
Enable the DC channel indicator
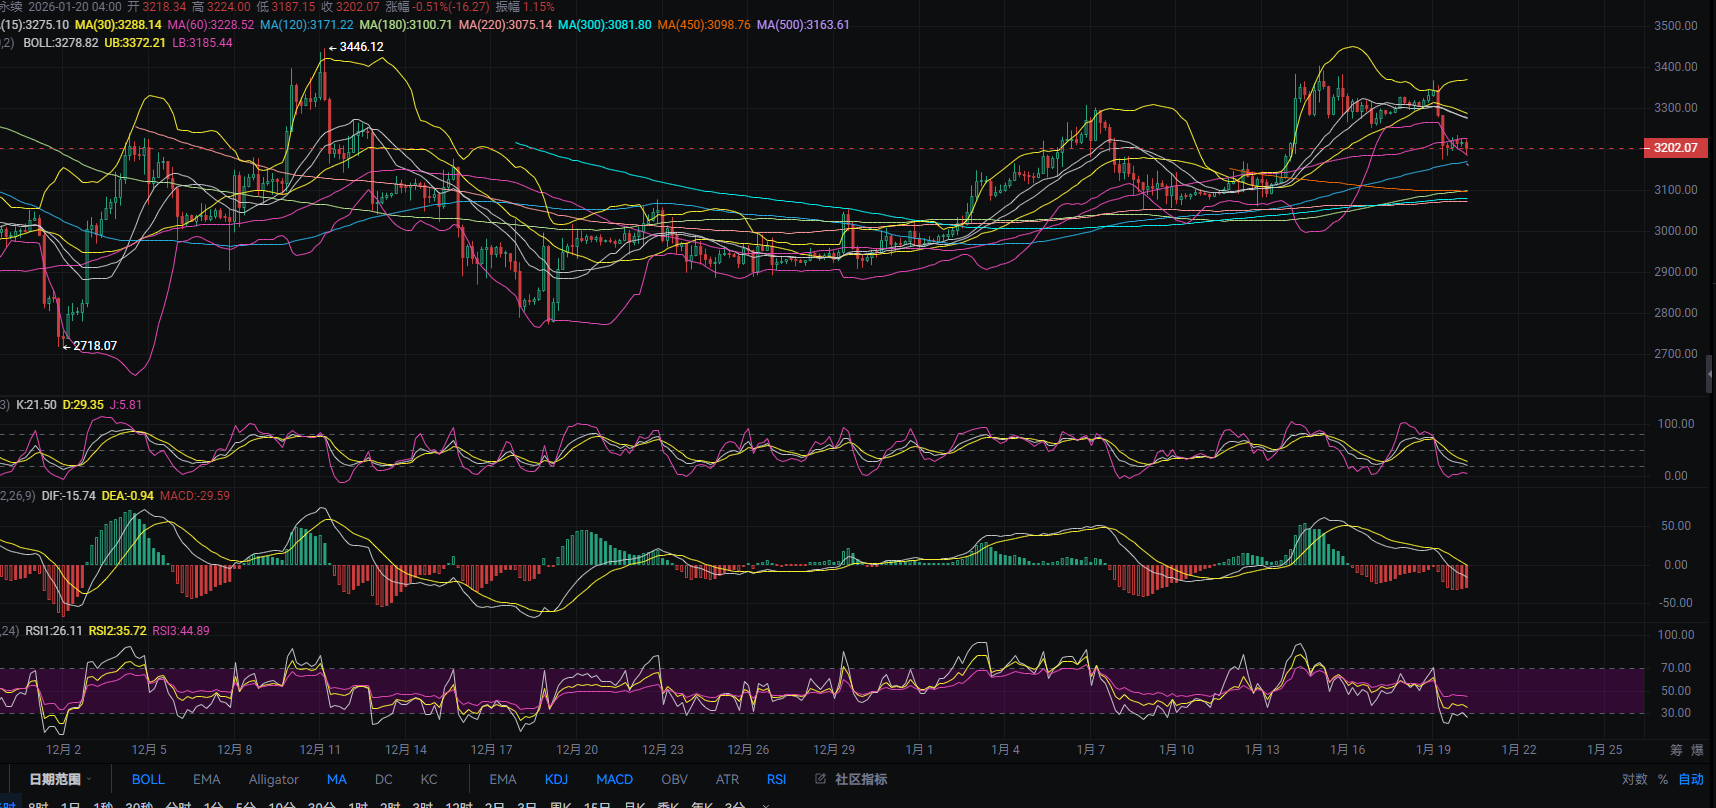pos(384,779)
